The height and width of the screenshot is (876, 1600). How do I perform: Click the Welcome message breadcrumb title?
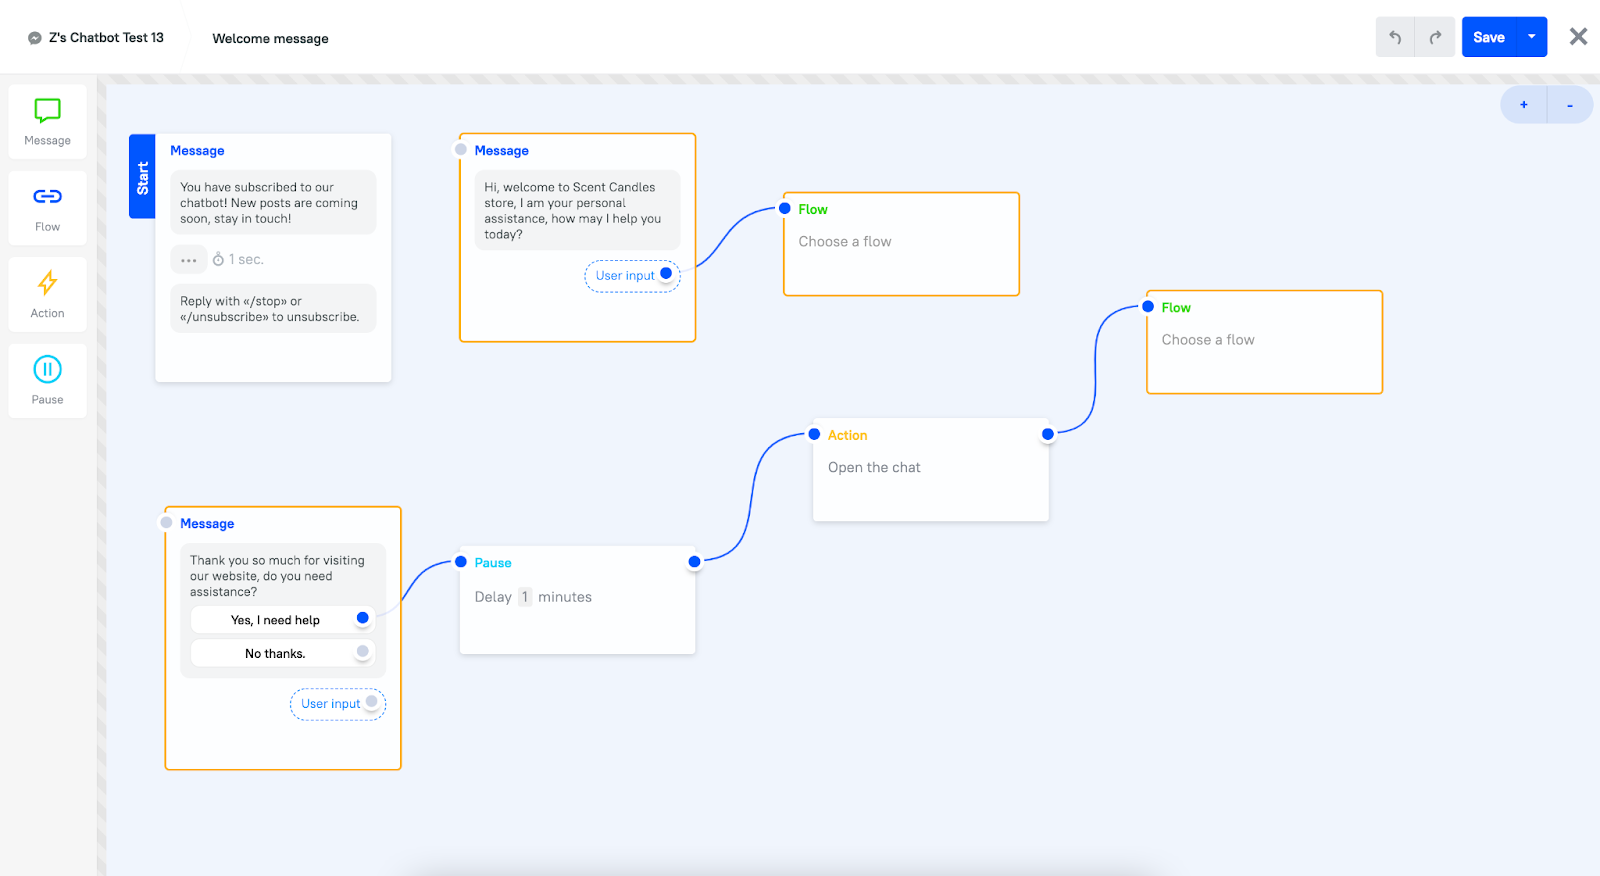[270, 39]
